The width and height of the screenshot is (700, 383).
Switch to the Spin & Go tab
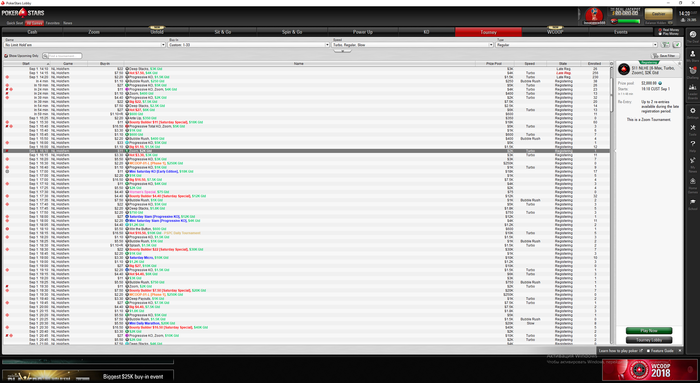pos(292,32)
